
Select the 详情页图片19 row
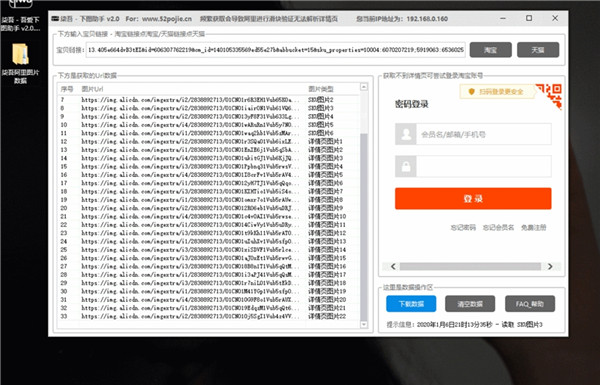pos(209,291)
